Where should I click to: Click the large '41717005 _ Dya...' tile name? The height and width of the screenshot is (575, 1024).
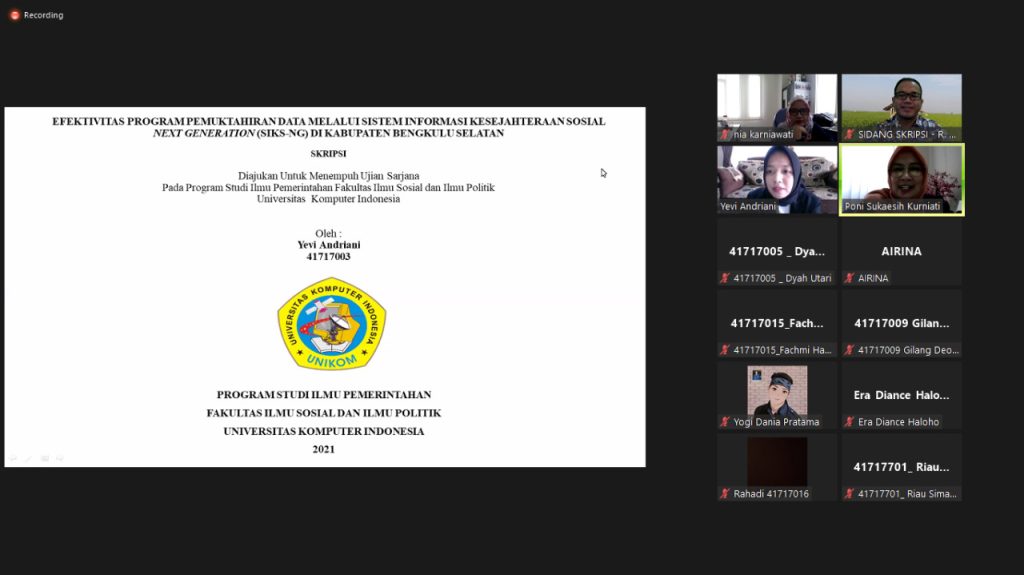tap(777, 252)
